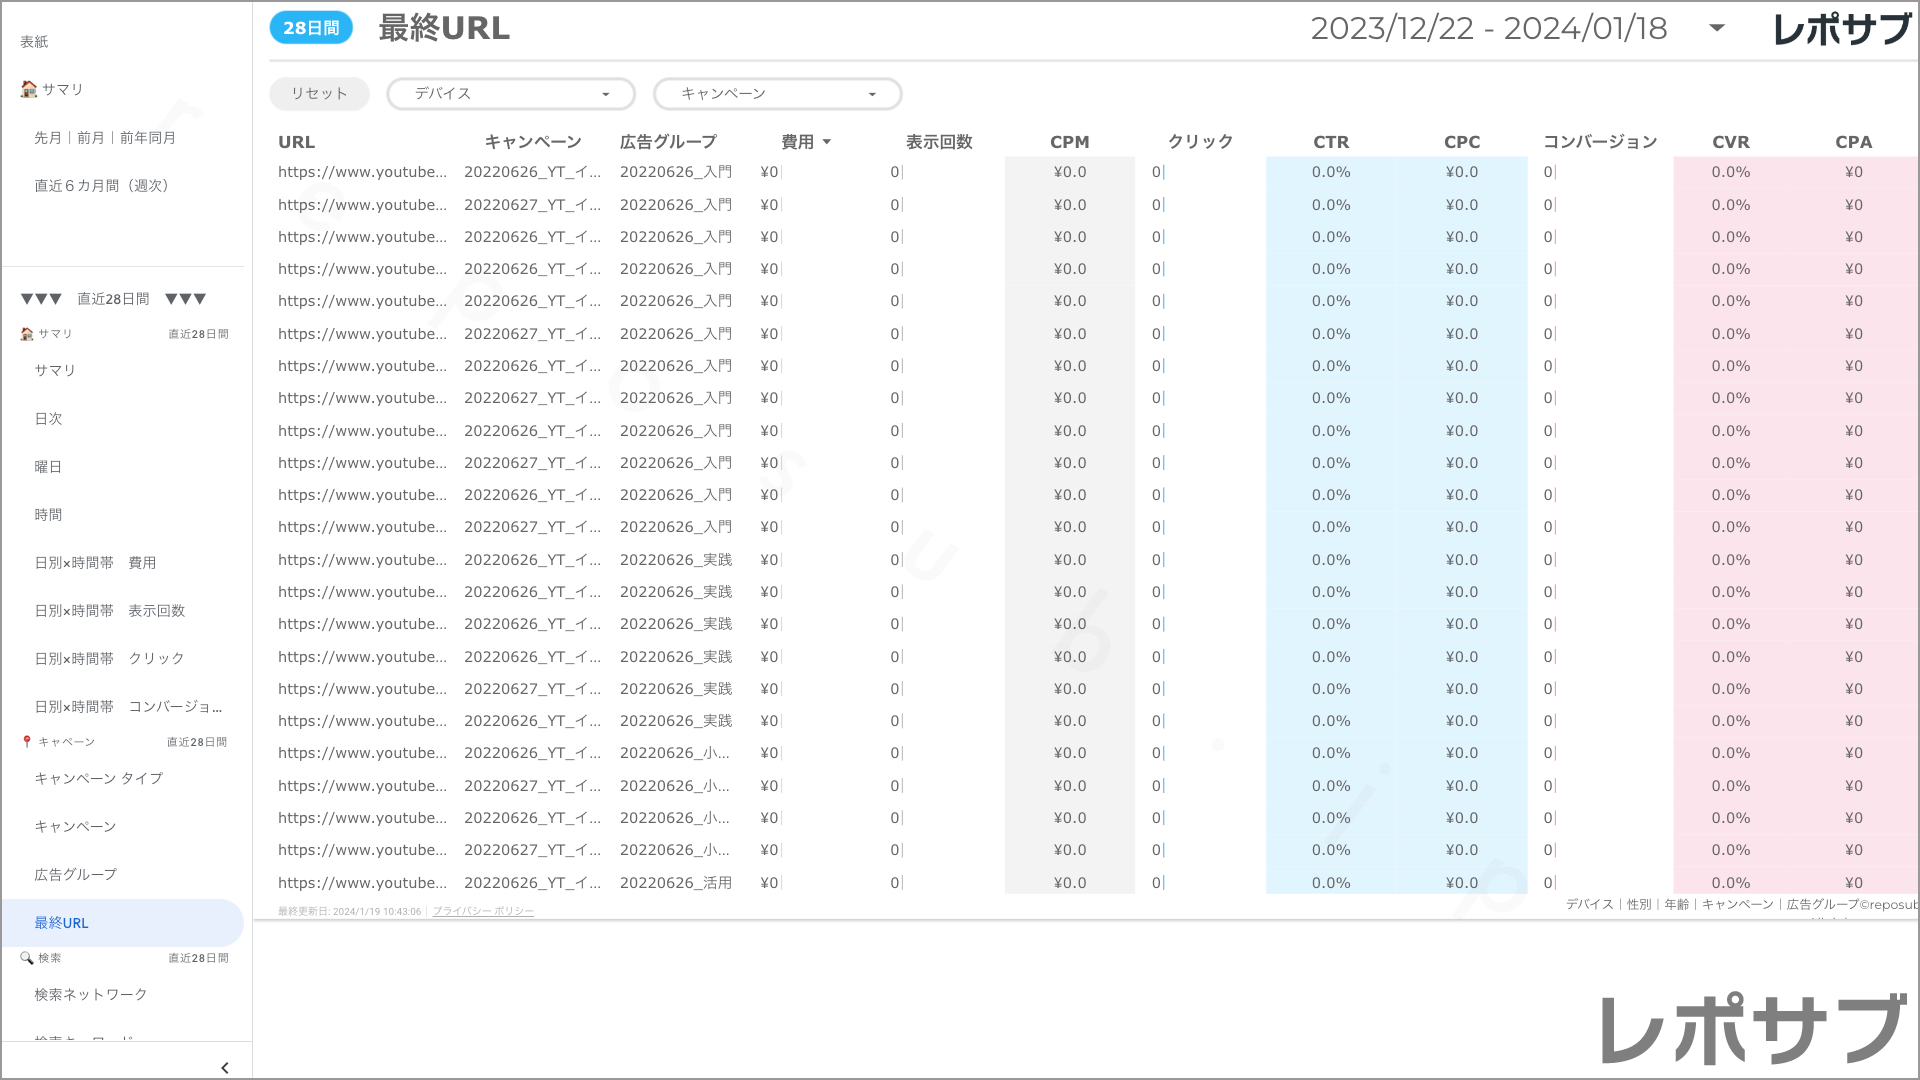
Task: Collapse the sidebar with the chevron arrow
Action: (x=225, y=1068)
